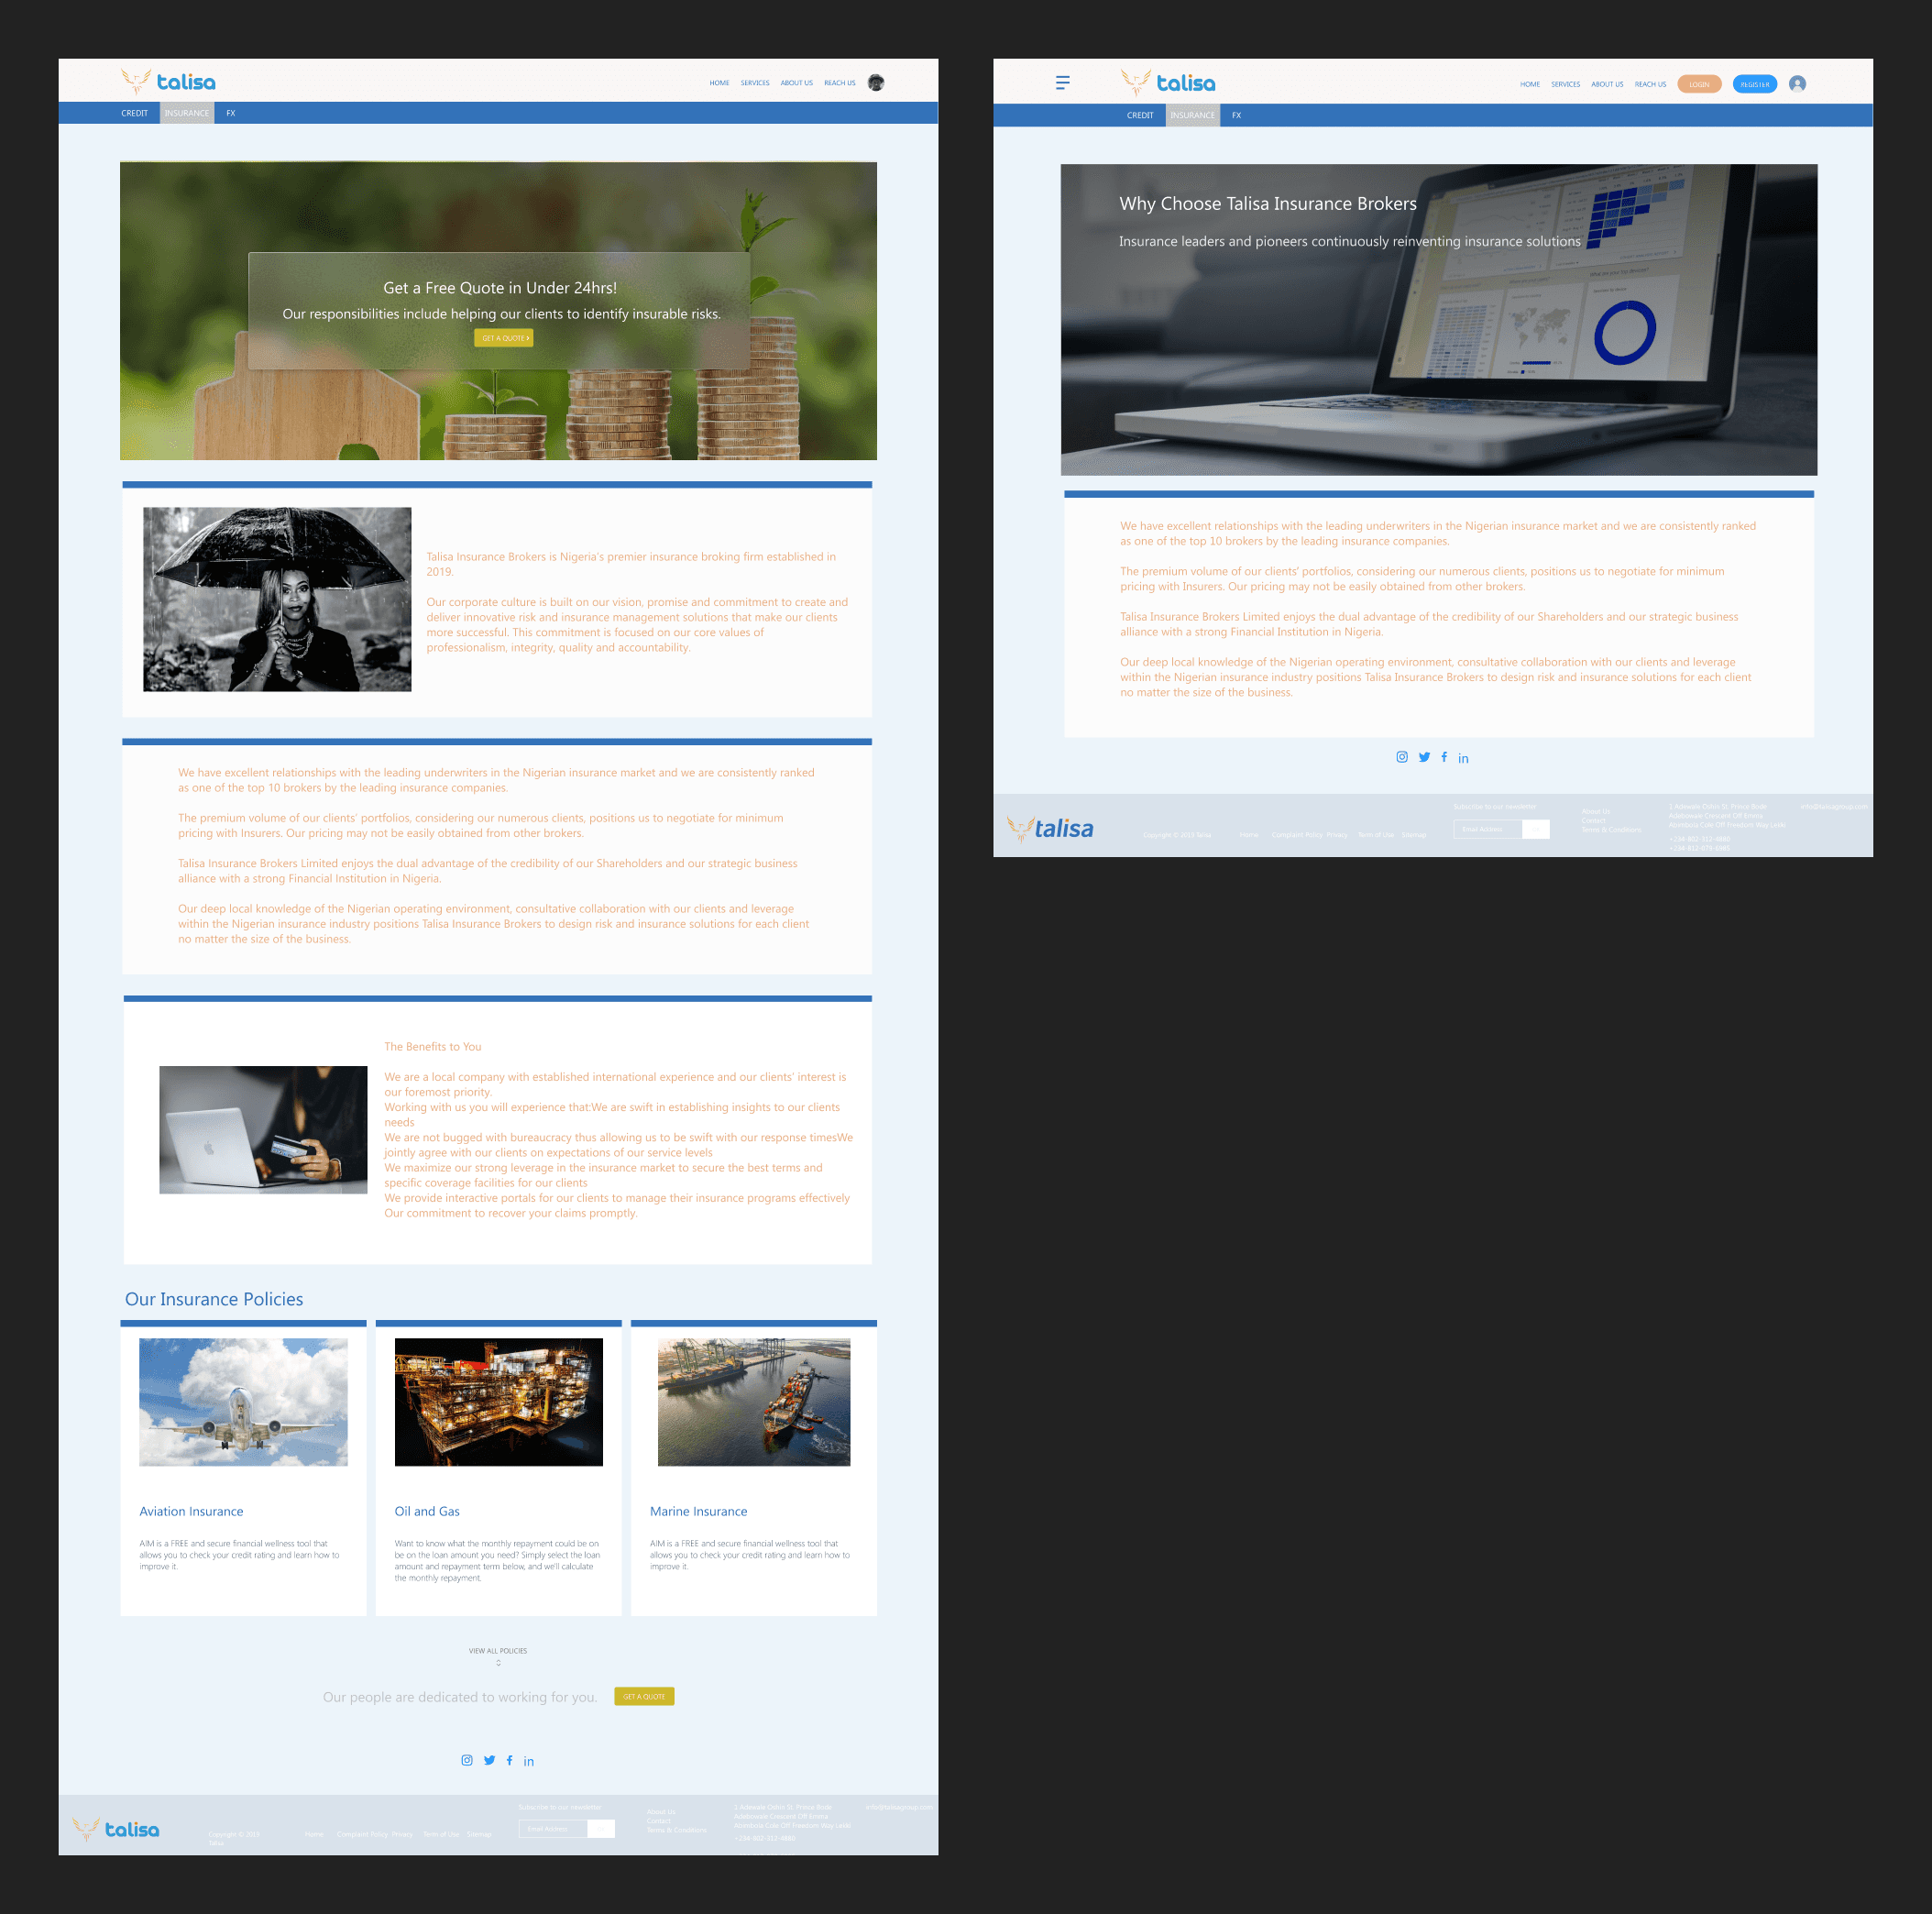Select FX tab on page with Login button
This screenshot has width=1932, height=1914.
1236,115
